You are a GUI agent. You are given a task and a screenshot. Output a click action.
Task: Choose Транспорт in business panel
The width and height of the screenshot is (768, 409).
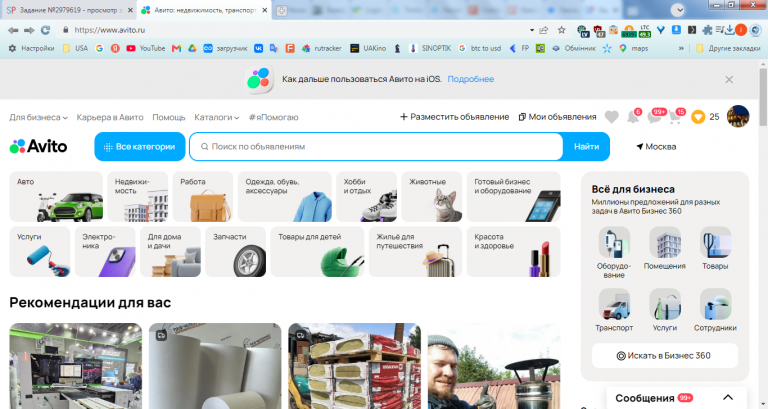tap(614, 310)
